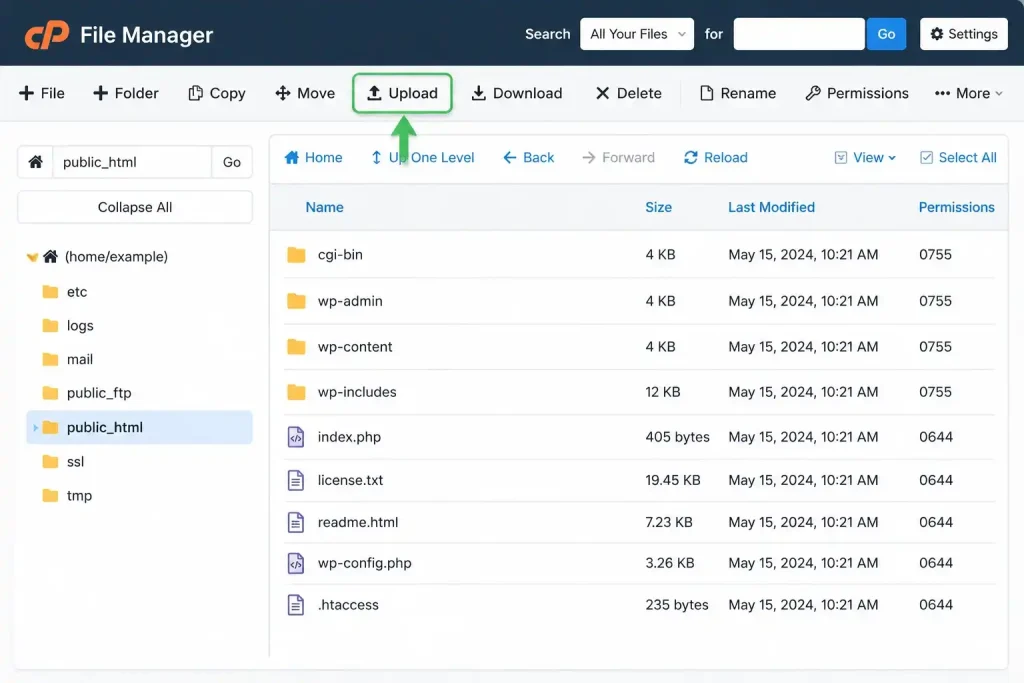The height and width of the screenshot is (683, 1024).
Task: Click the search text input field
Action: coord(799,34)
